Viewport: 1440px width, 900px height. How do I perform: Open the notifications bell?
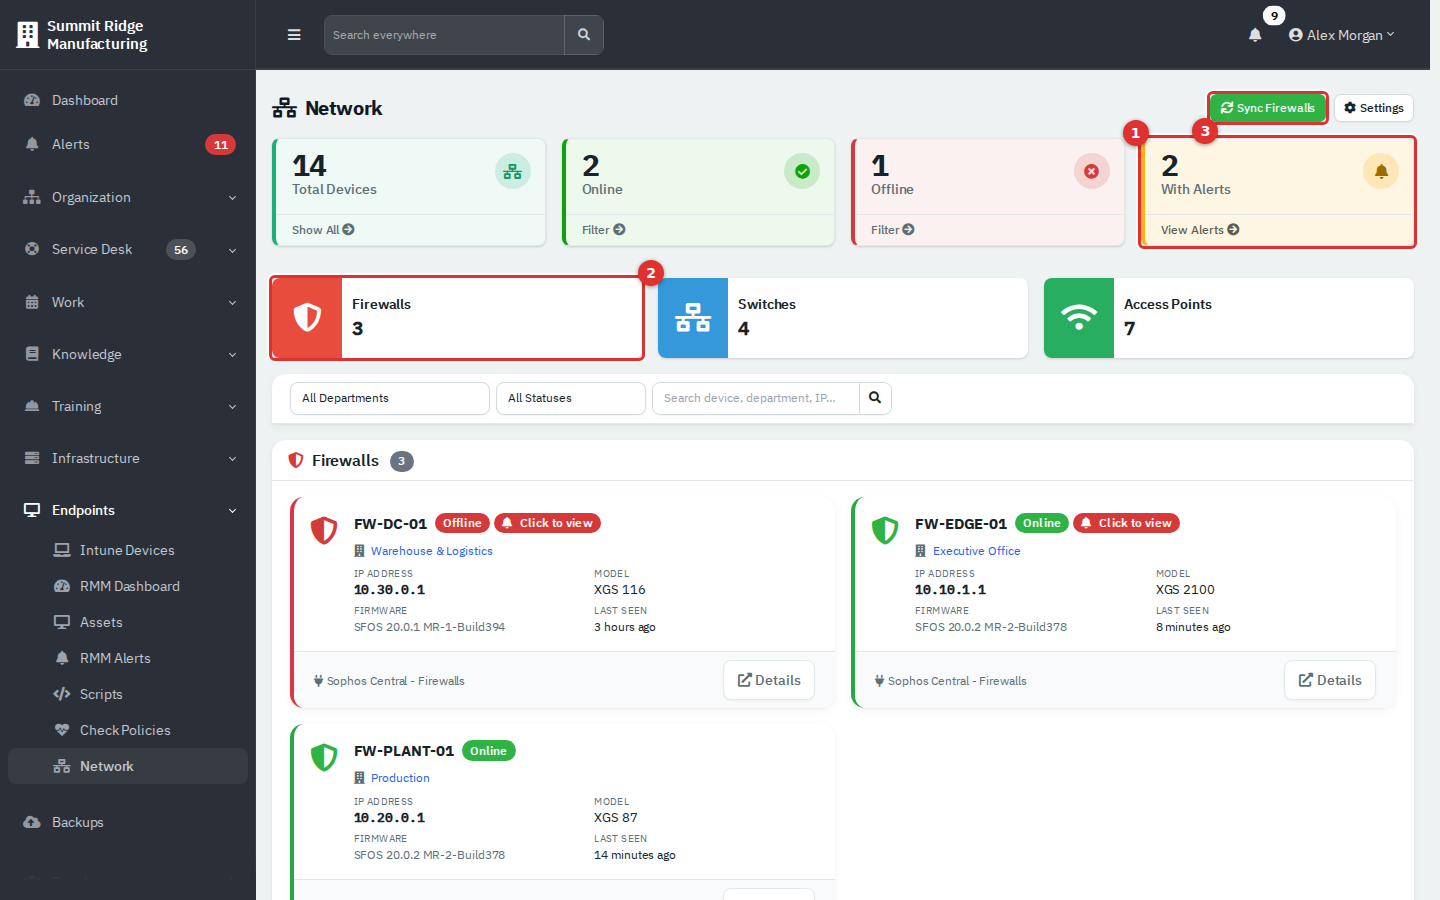(1255, 35)
